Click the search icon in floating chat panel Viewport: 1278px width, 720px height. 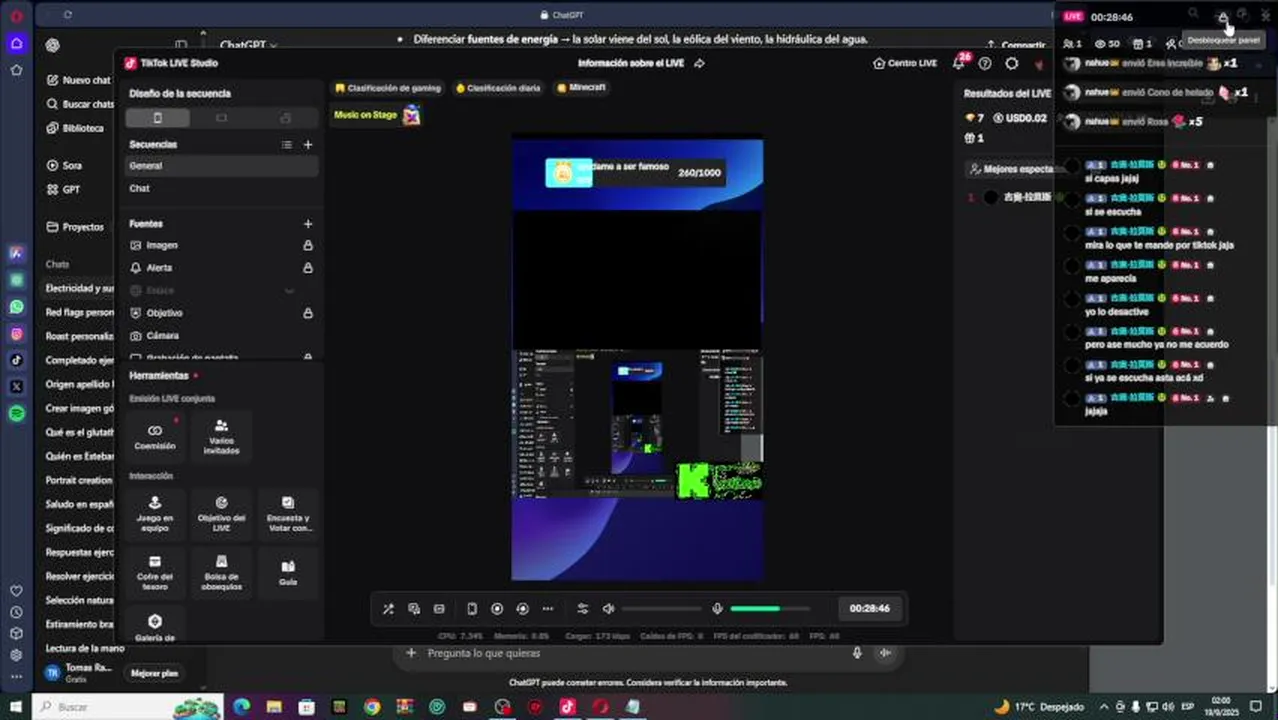1193,14
